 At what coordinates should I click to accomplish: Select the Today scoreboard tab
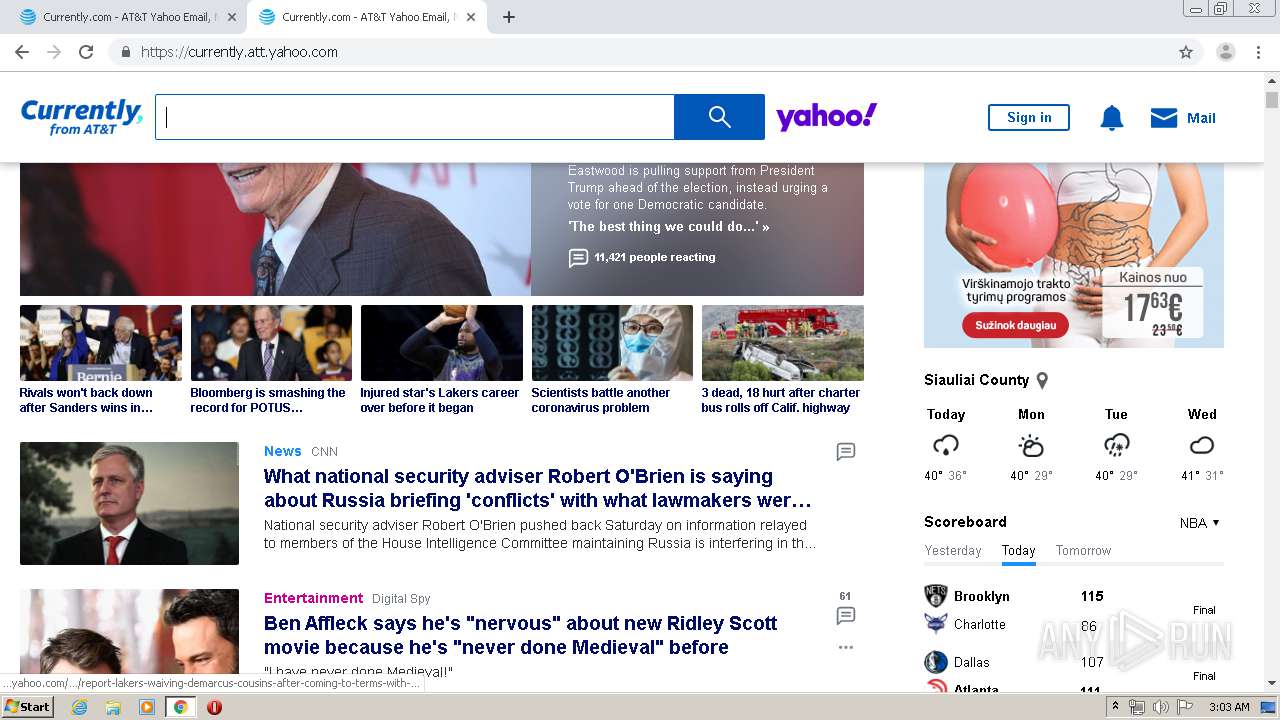1018,551
